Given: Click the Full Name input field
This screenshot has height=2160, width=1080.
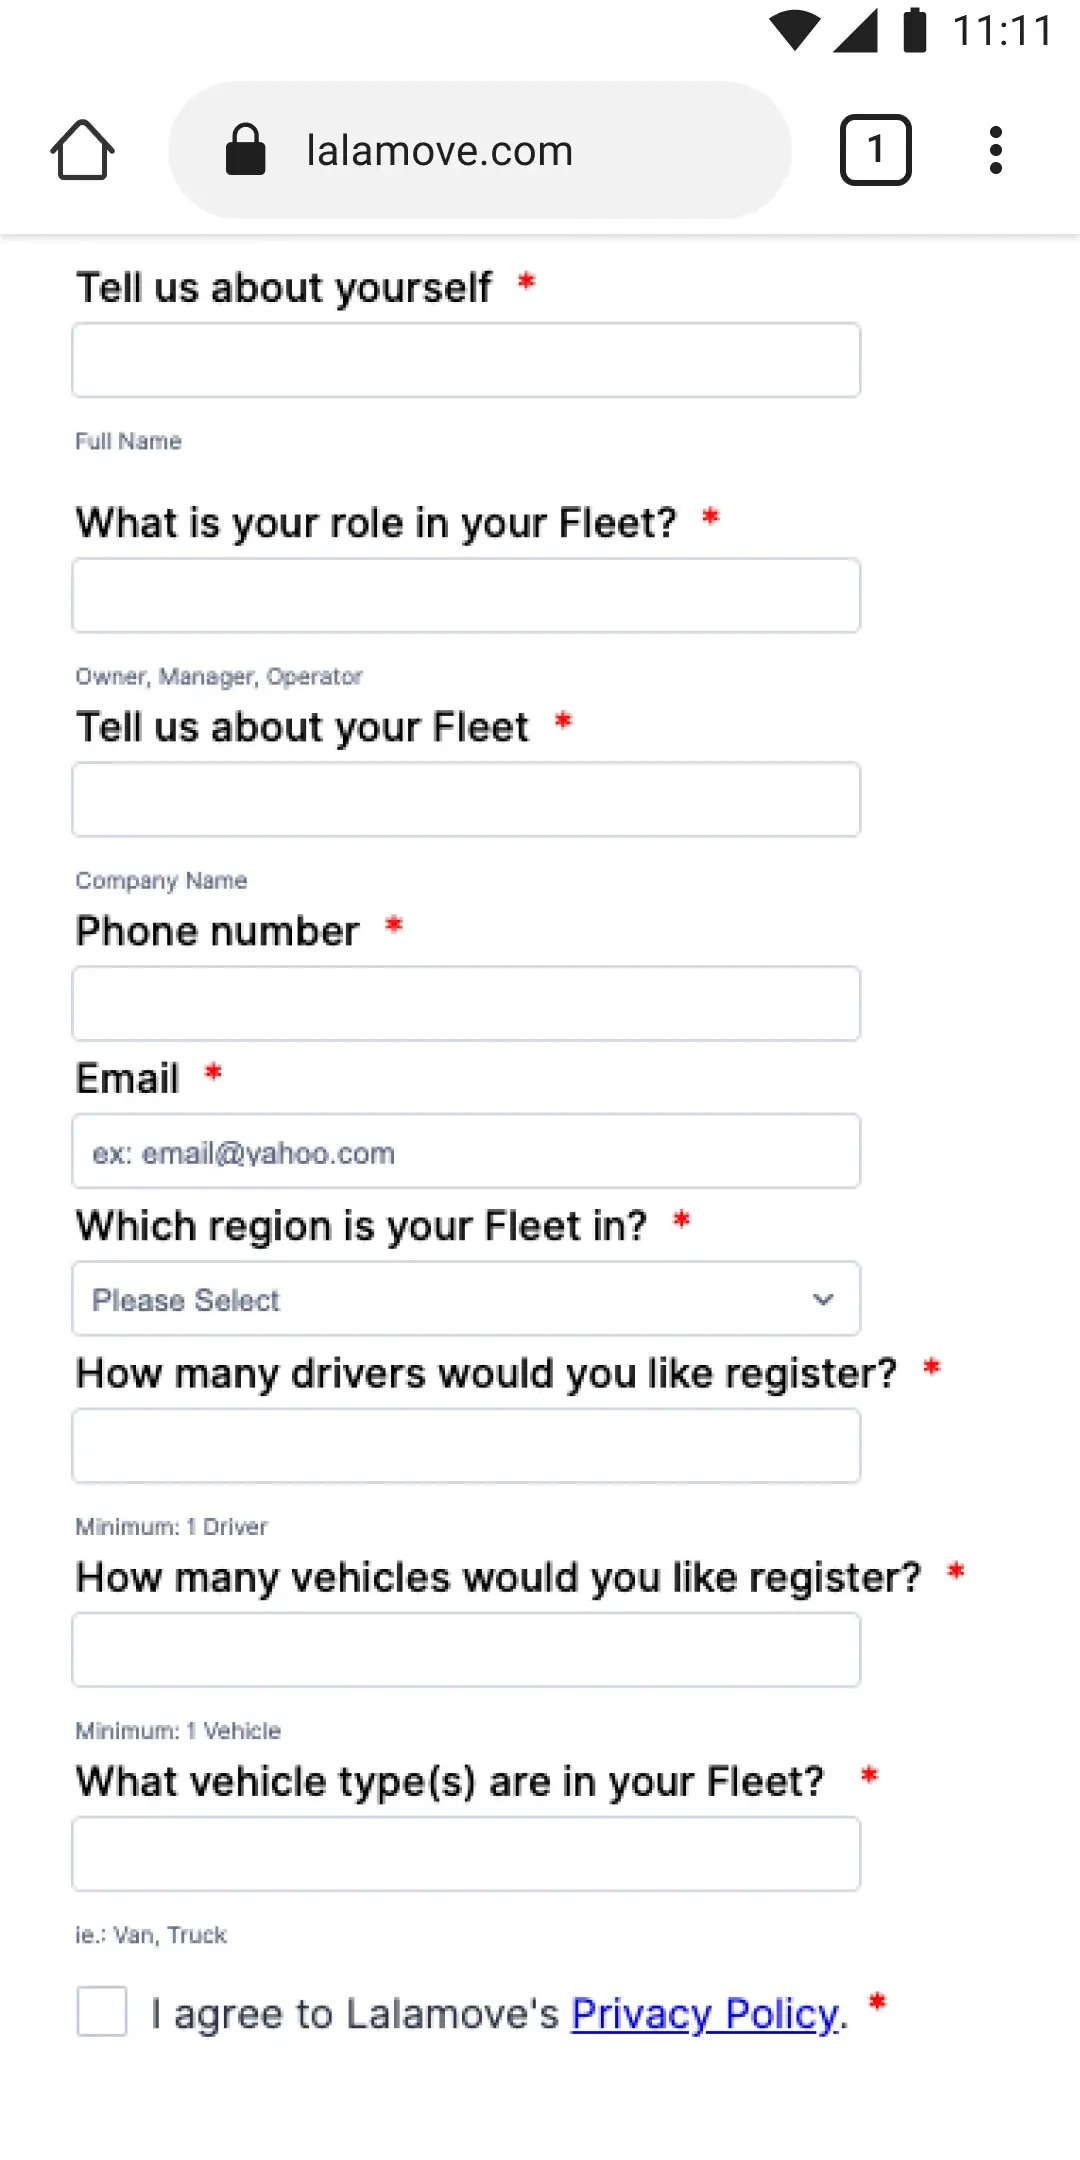Looking at the screenshot, I should coord(465,360).
